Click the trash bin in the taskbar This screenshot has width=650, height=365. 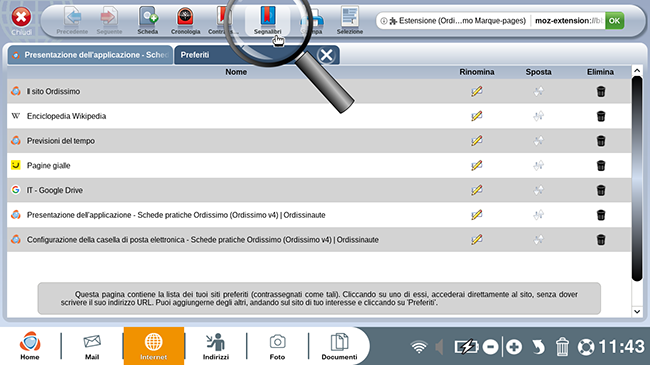pos(562,347)
